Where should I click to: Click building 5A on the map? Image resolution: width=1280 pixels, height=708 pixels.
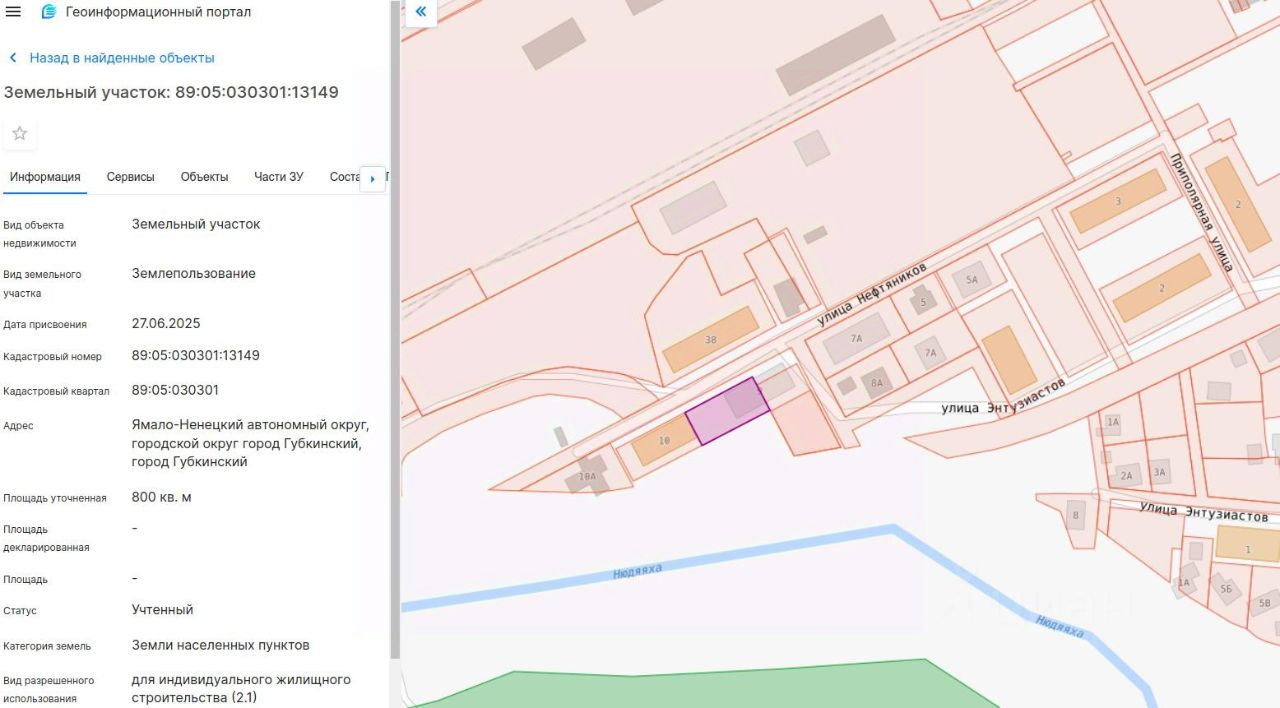(x=971, y=279)
